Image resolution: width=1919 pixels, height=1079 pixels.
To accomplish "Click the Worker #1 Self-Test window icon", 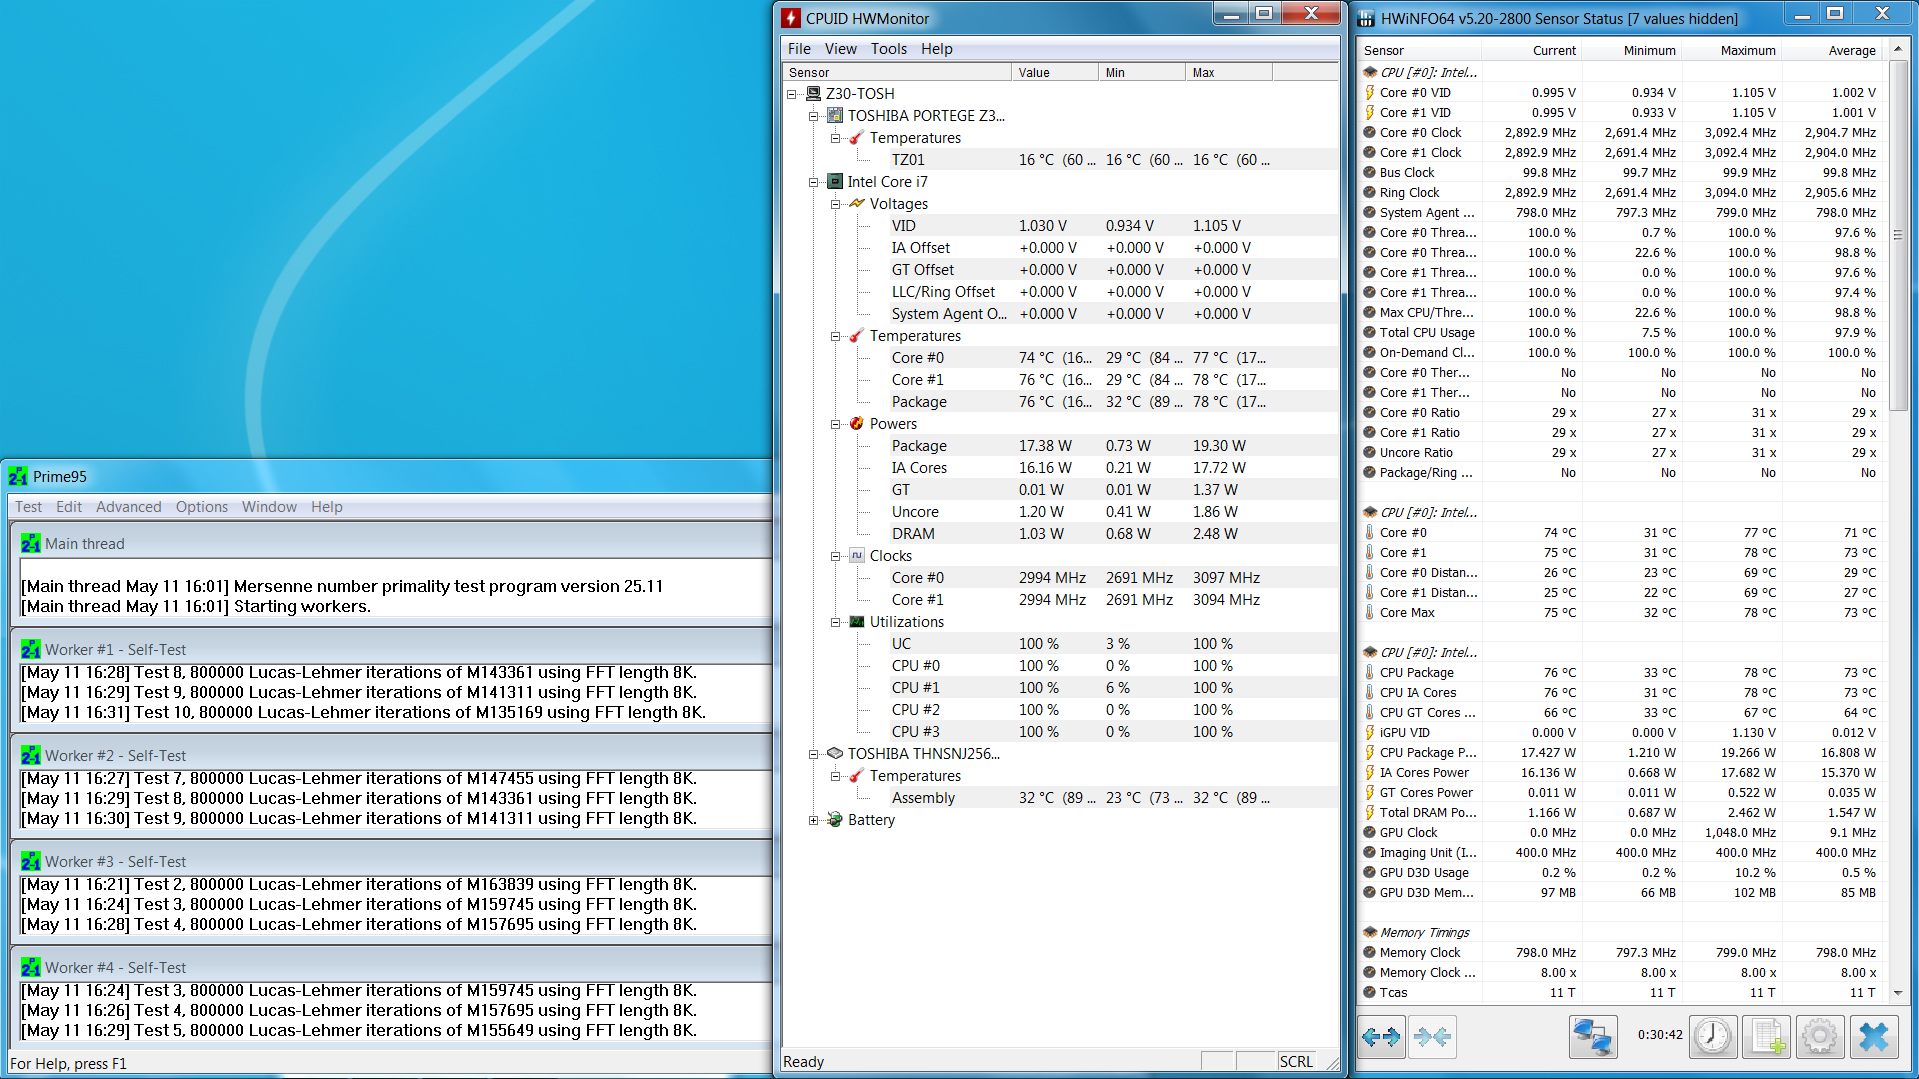I will tap(31, 650).
